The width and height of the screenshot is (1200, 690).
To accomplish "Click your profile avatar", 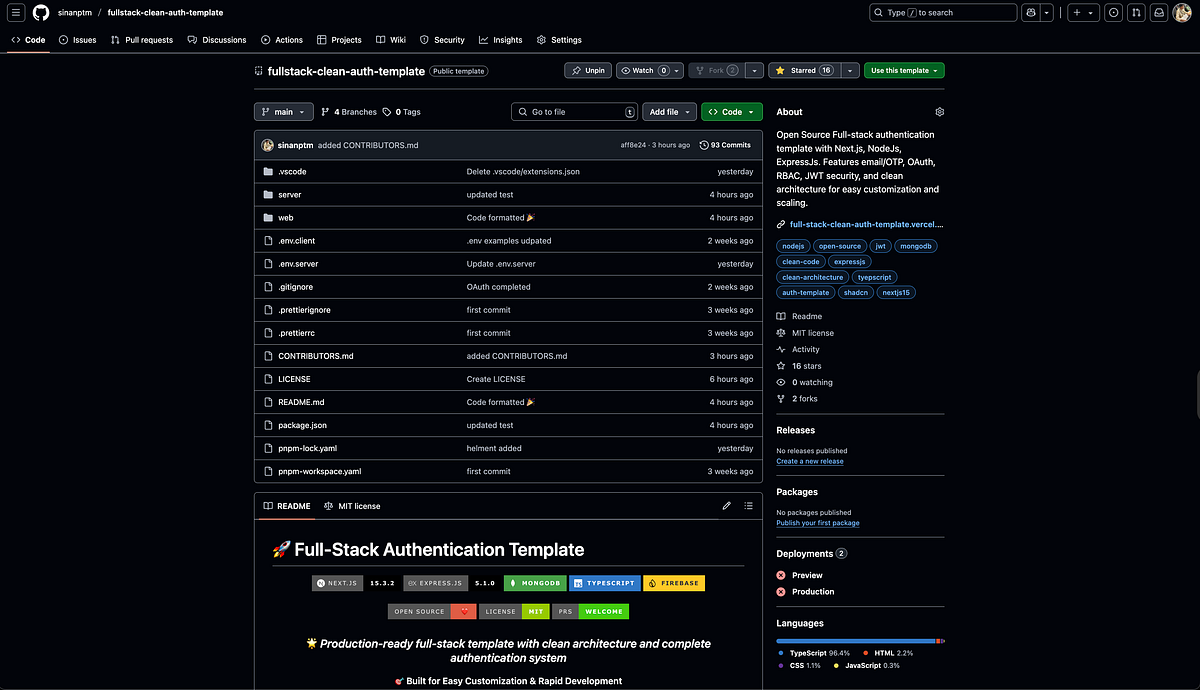I will click(1182, 12).
